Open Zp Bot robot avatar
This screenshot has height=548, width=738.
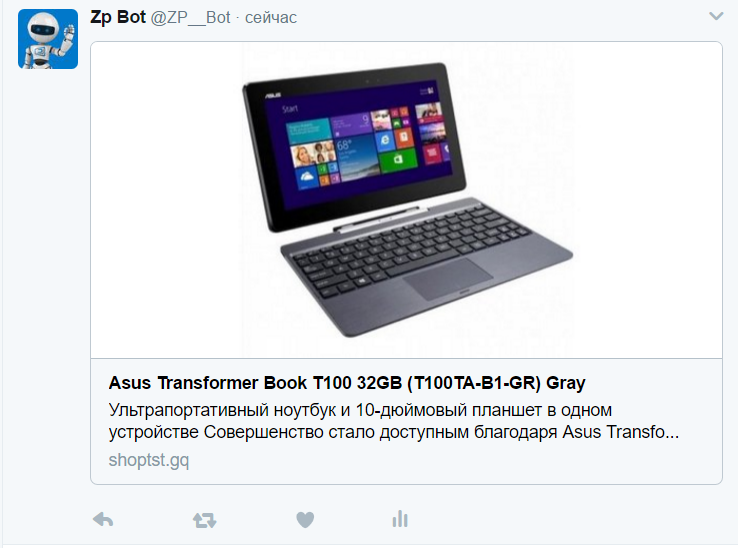[x=48, y=39]
